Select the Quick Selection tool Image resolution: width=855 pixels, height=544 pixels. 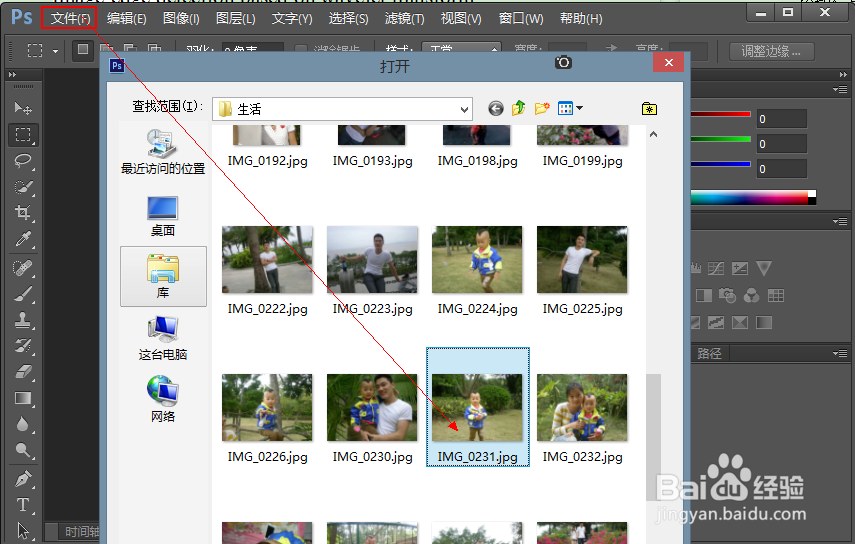coord(23,187)
